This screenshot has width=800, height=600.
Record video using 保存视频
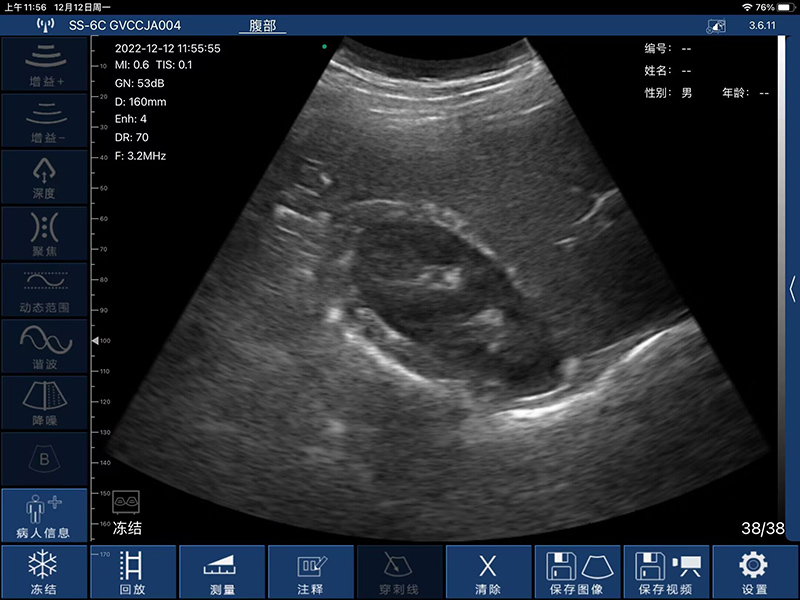pyautogui.click(x=668, y=573)
